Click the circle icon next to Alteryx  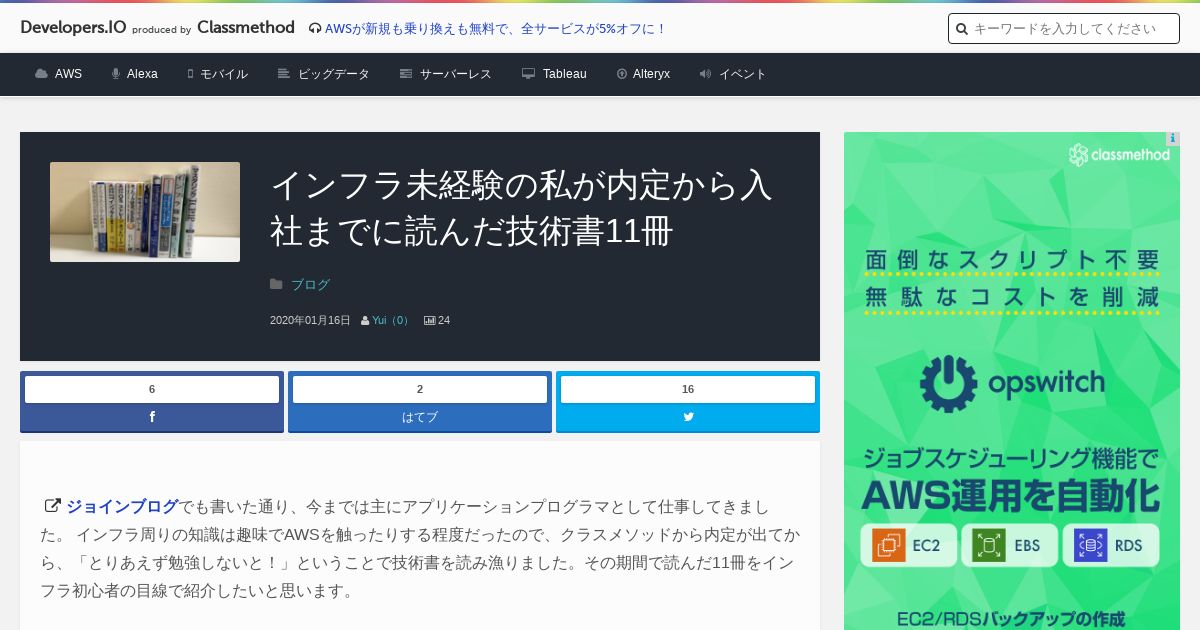coord(622,74)
